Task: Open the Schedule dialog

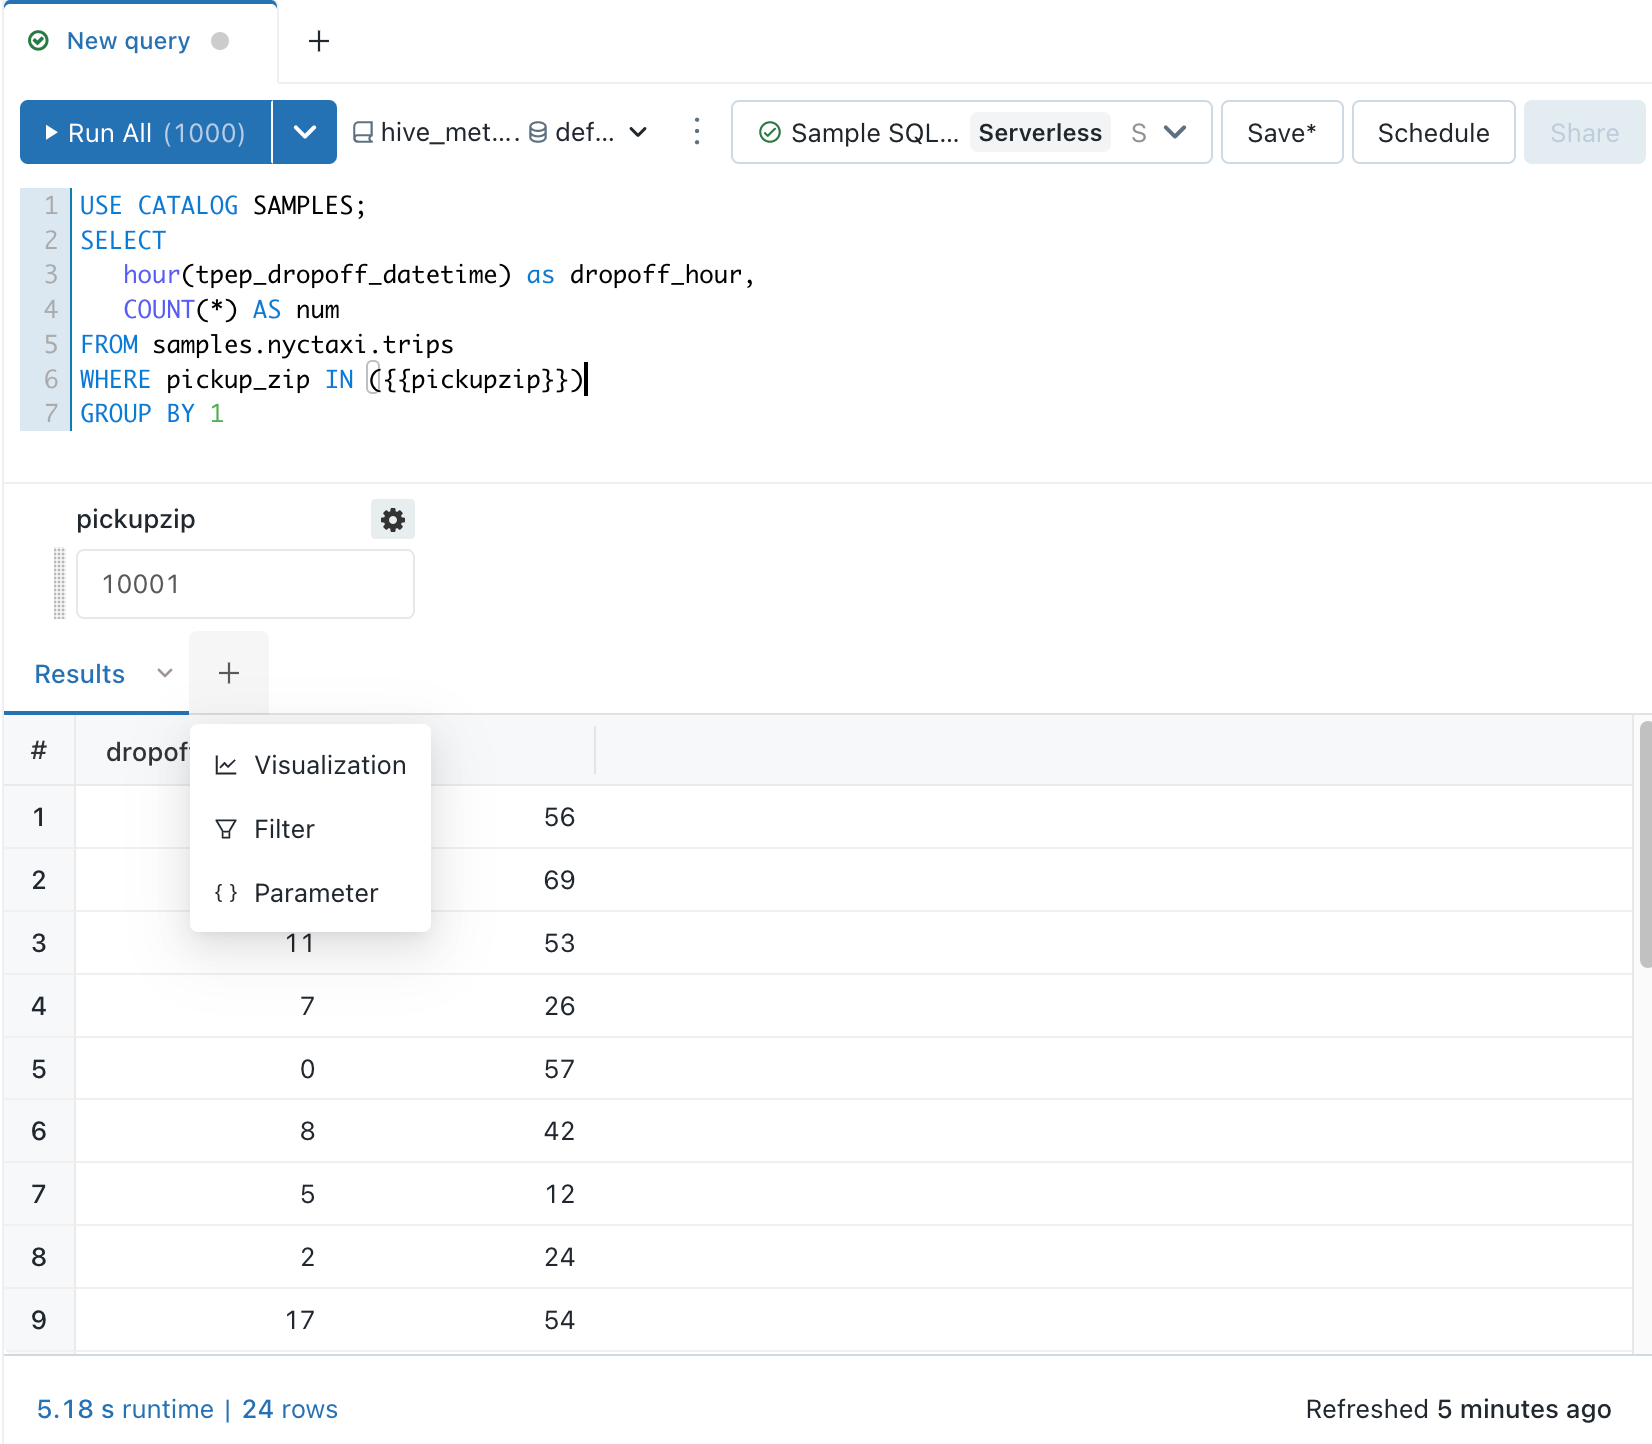Action: [1432, 132]
